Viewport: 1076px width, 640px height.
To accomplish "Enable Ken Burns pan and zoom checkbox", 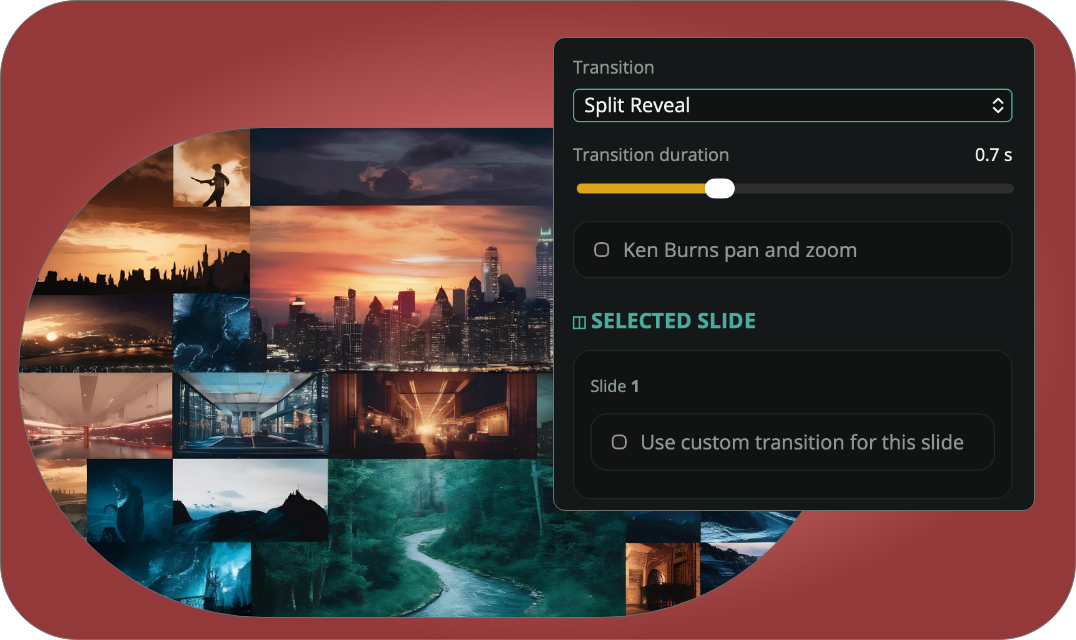I will point(602,250).
